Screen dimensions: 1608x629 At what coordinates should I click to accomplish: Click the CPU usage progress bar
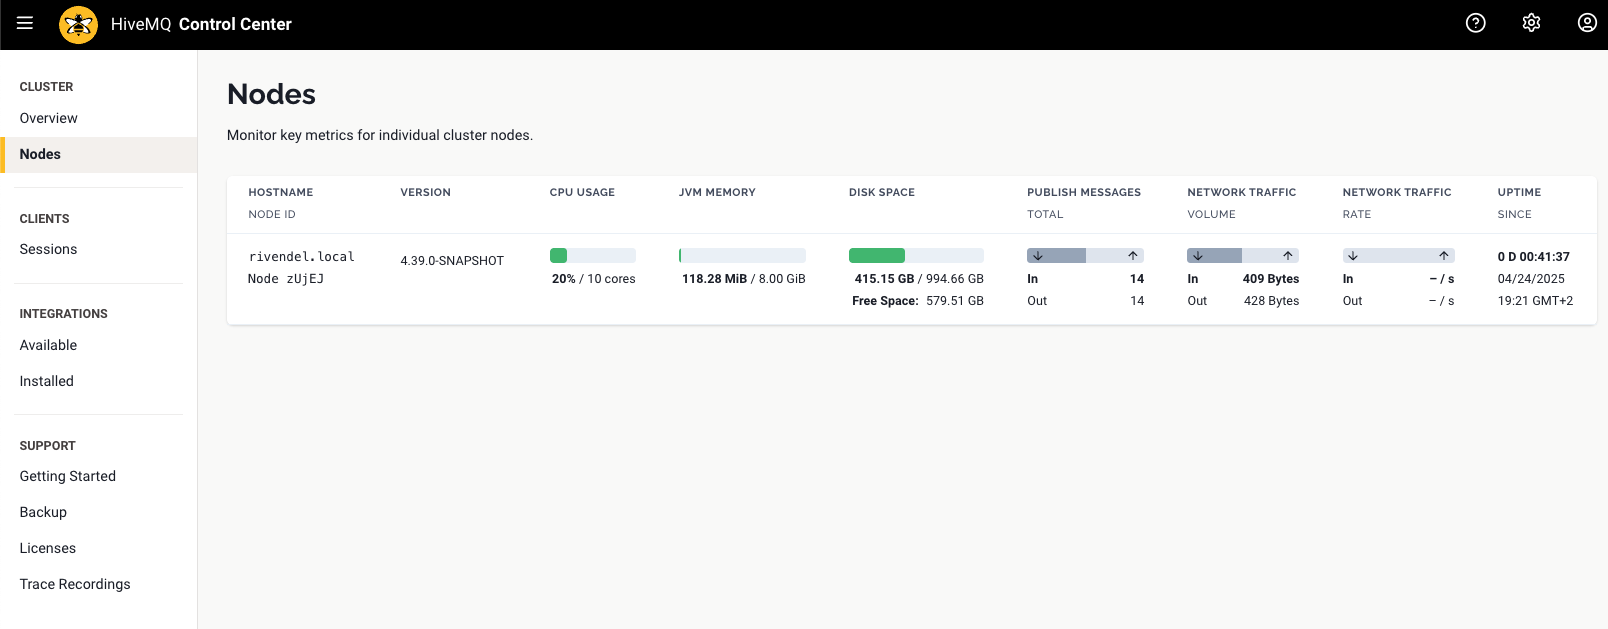pos(592,256)
